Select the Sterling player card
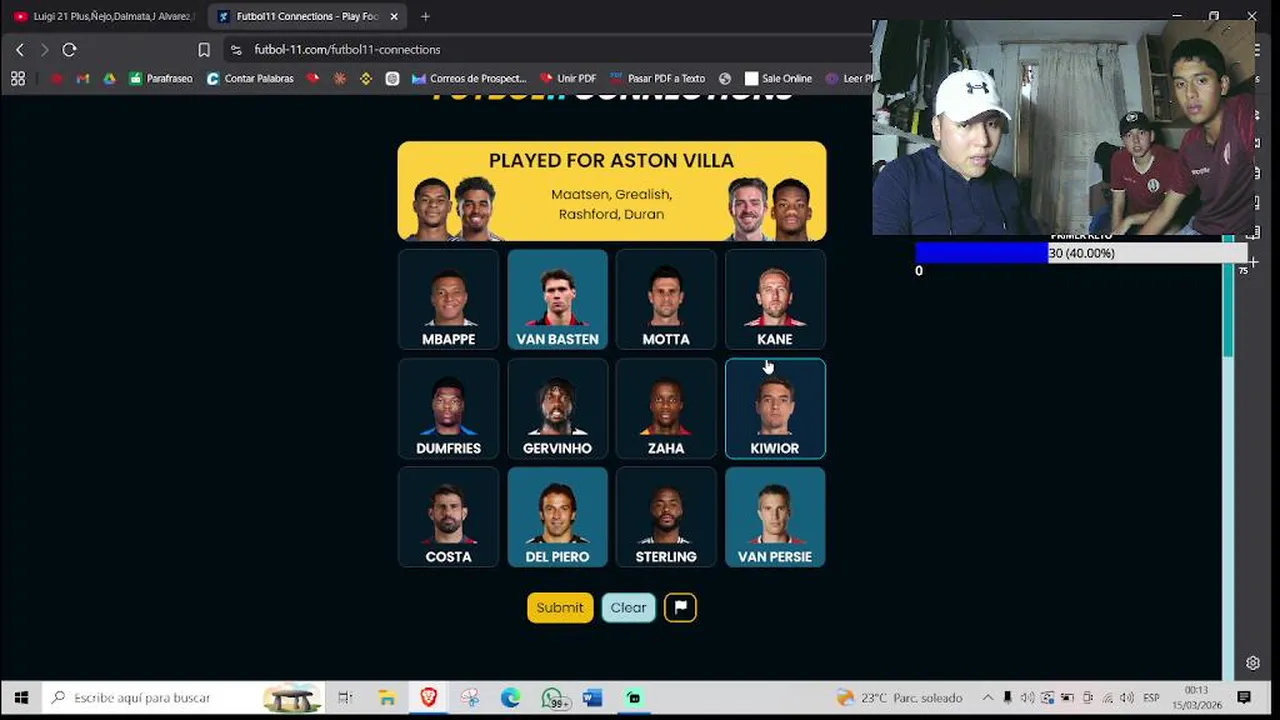Image resolution: width=1280 pixels, height=720 pixels. click(x=666, y=517)
